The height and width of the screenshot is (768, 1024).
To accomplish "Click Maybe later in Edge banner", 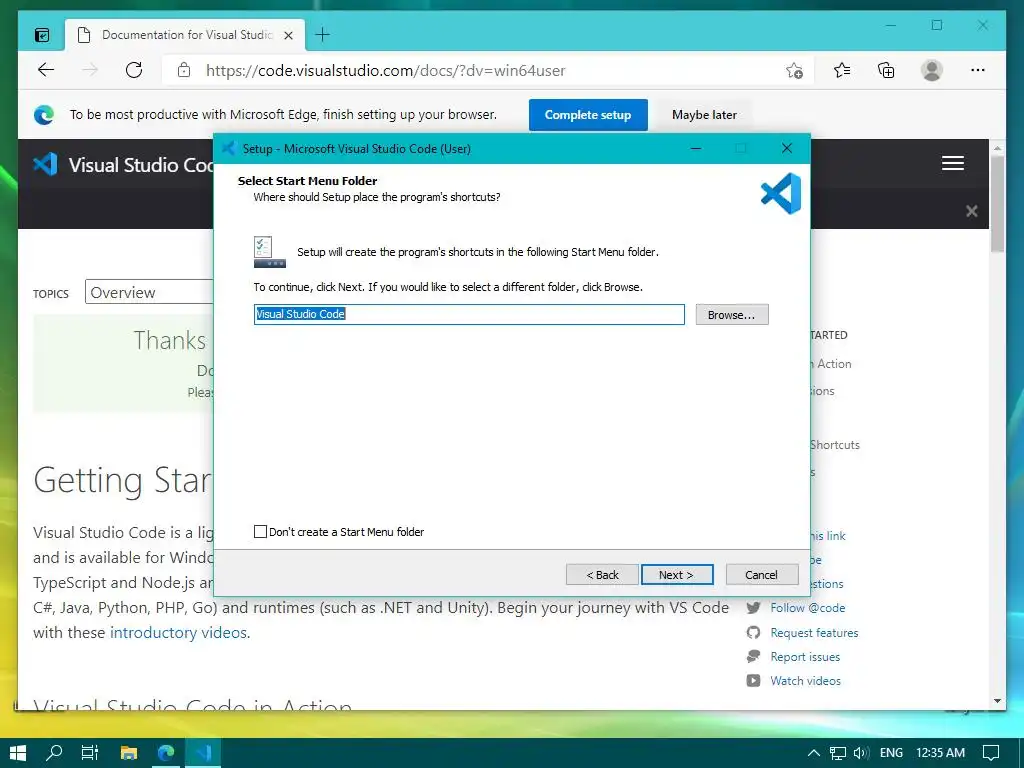I will pos(704,115).
